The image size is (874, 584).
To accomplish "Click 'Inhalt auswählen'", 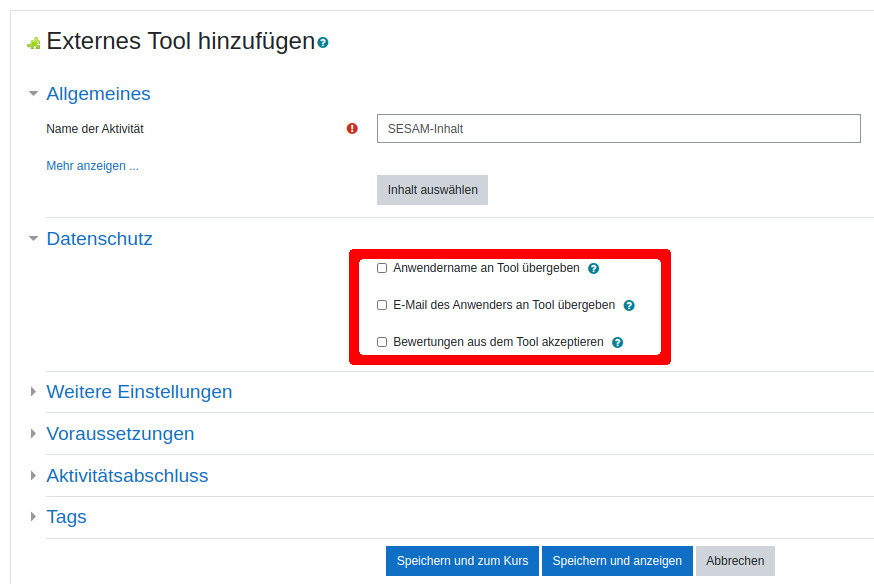I will 432,190.
